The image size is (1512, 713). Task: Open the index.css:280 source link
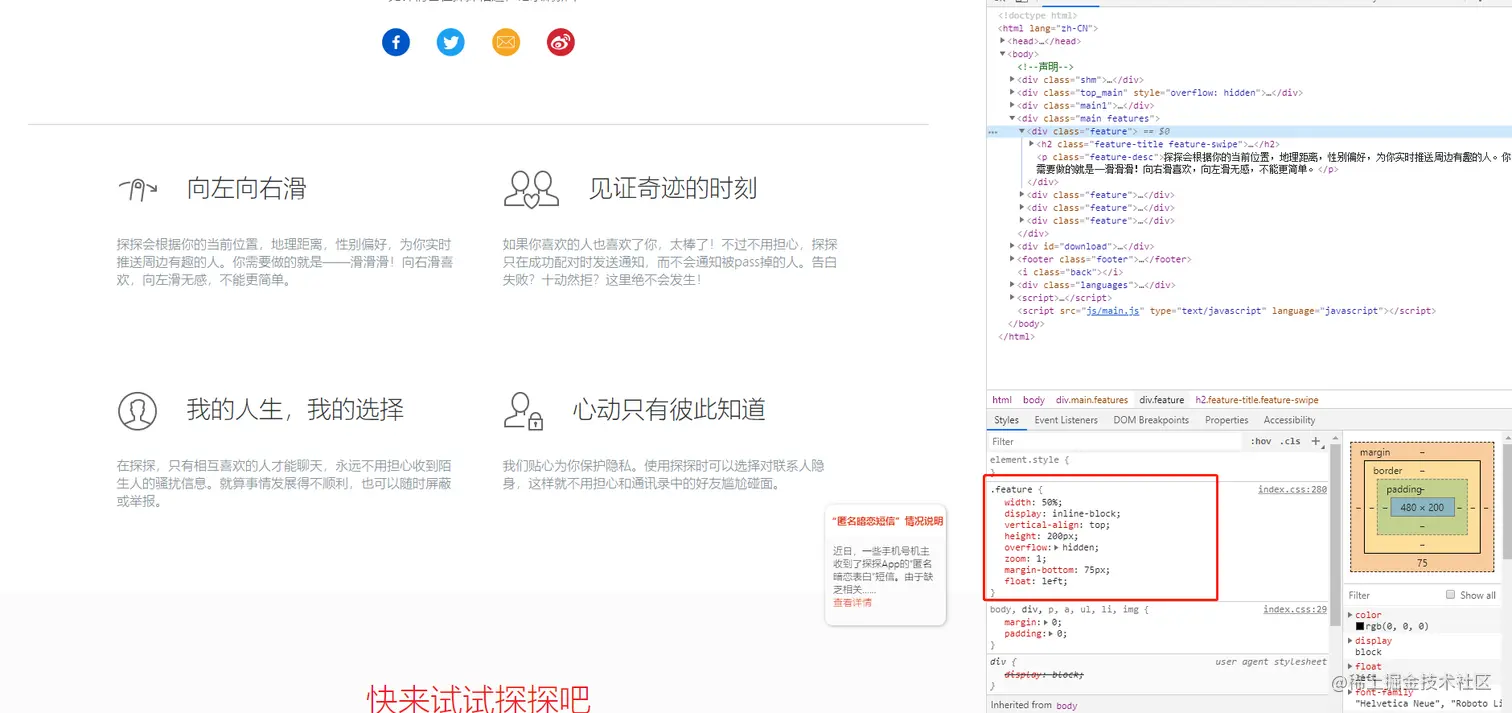coord(1292,490)
